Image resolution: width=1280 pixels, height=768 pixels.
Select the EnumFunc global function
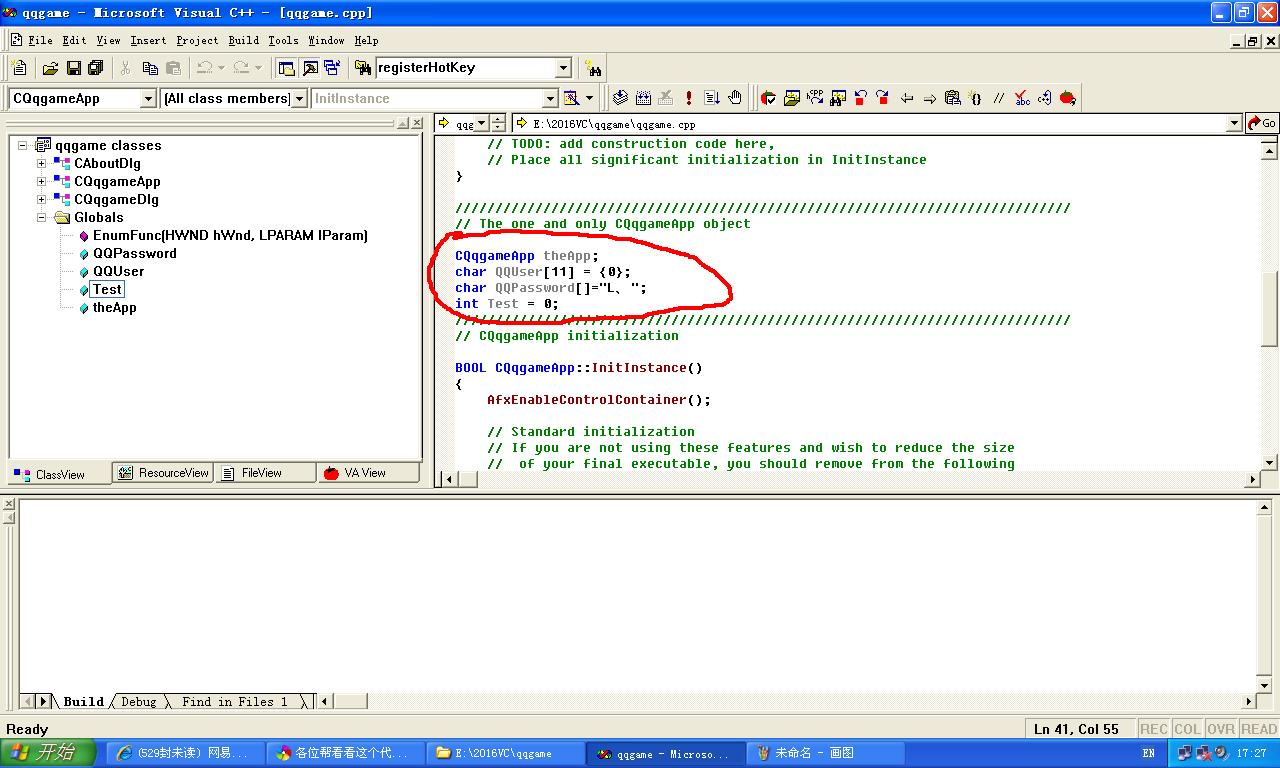point(230,235)
